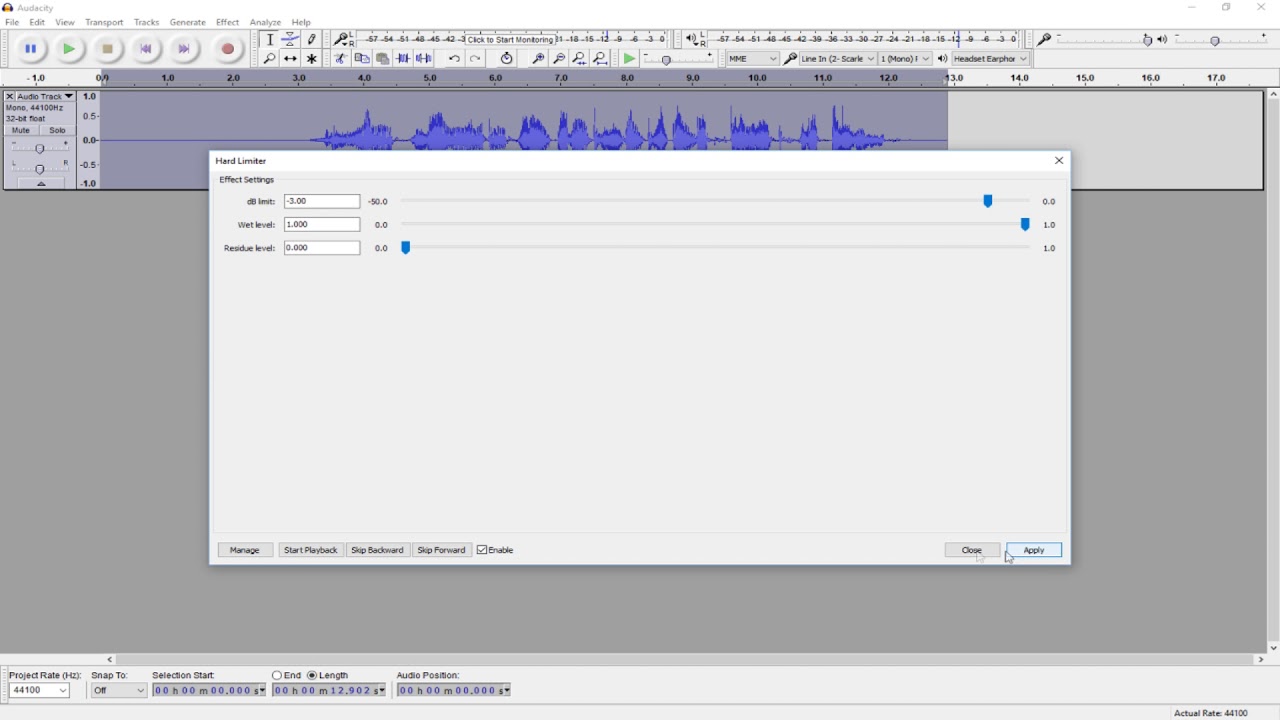Select the Selection (I-beam) tool
The width and height of the screenshot is (1280, 720).
click(x=270, y=39)
